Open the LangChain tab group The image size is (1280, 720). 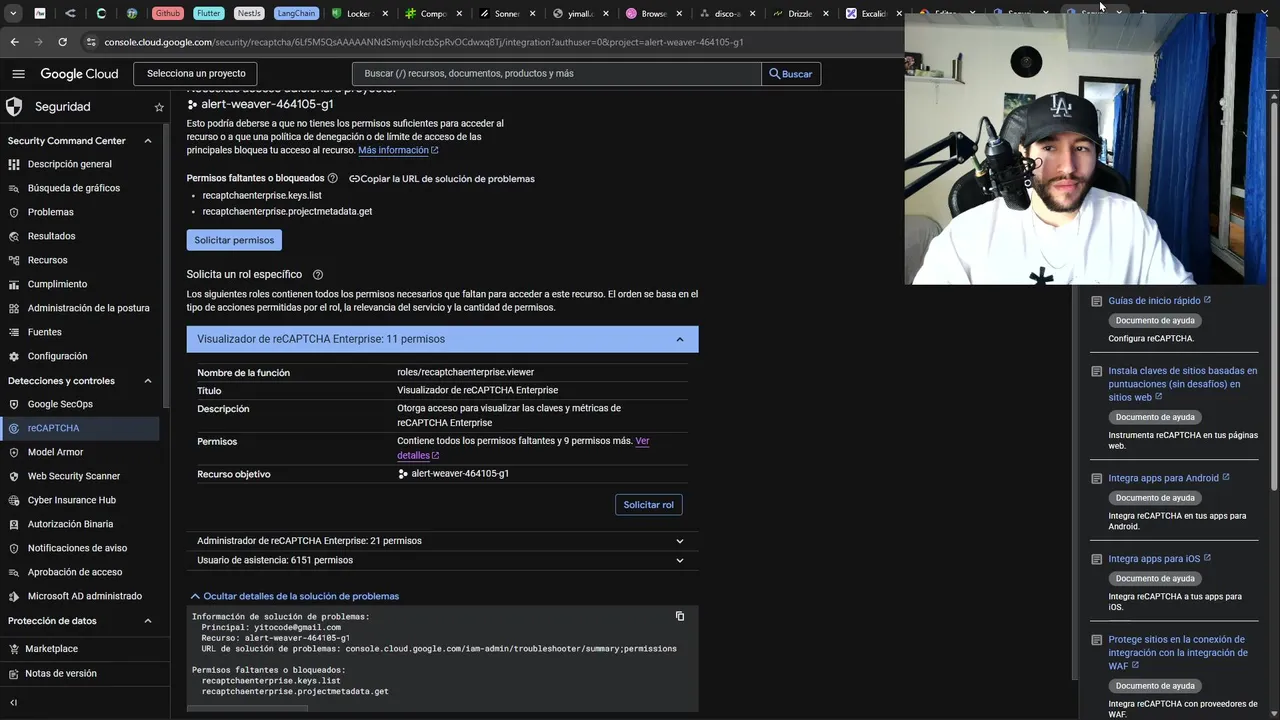point(295,14)
